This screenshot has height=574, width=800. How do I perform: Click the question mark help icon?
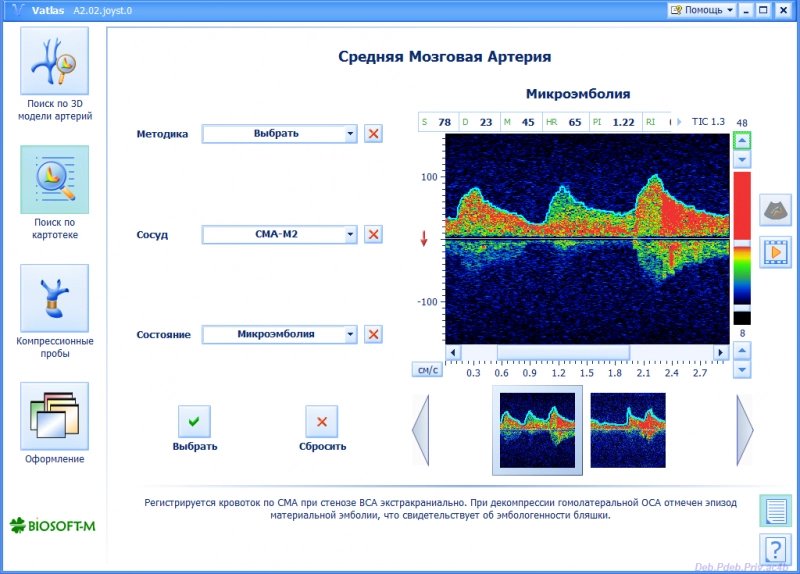click(x=775, y=548)
